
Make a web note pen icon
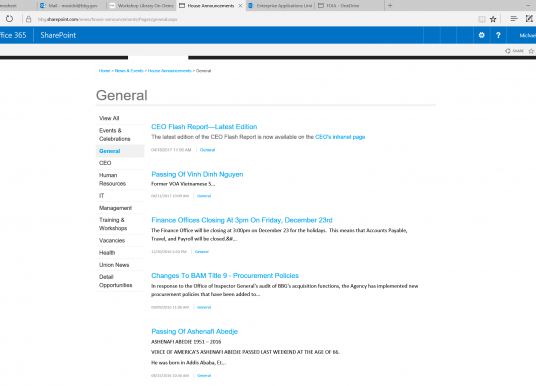[529, 19]
